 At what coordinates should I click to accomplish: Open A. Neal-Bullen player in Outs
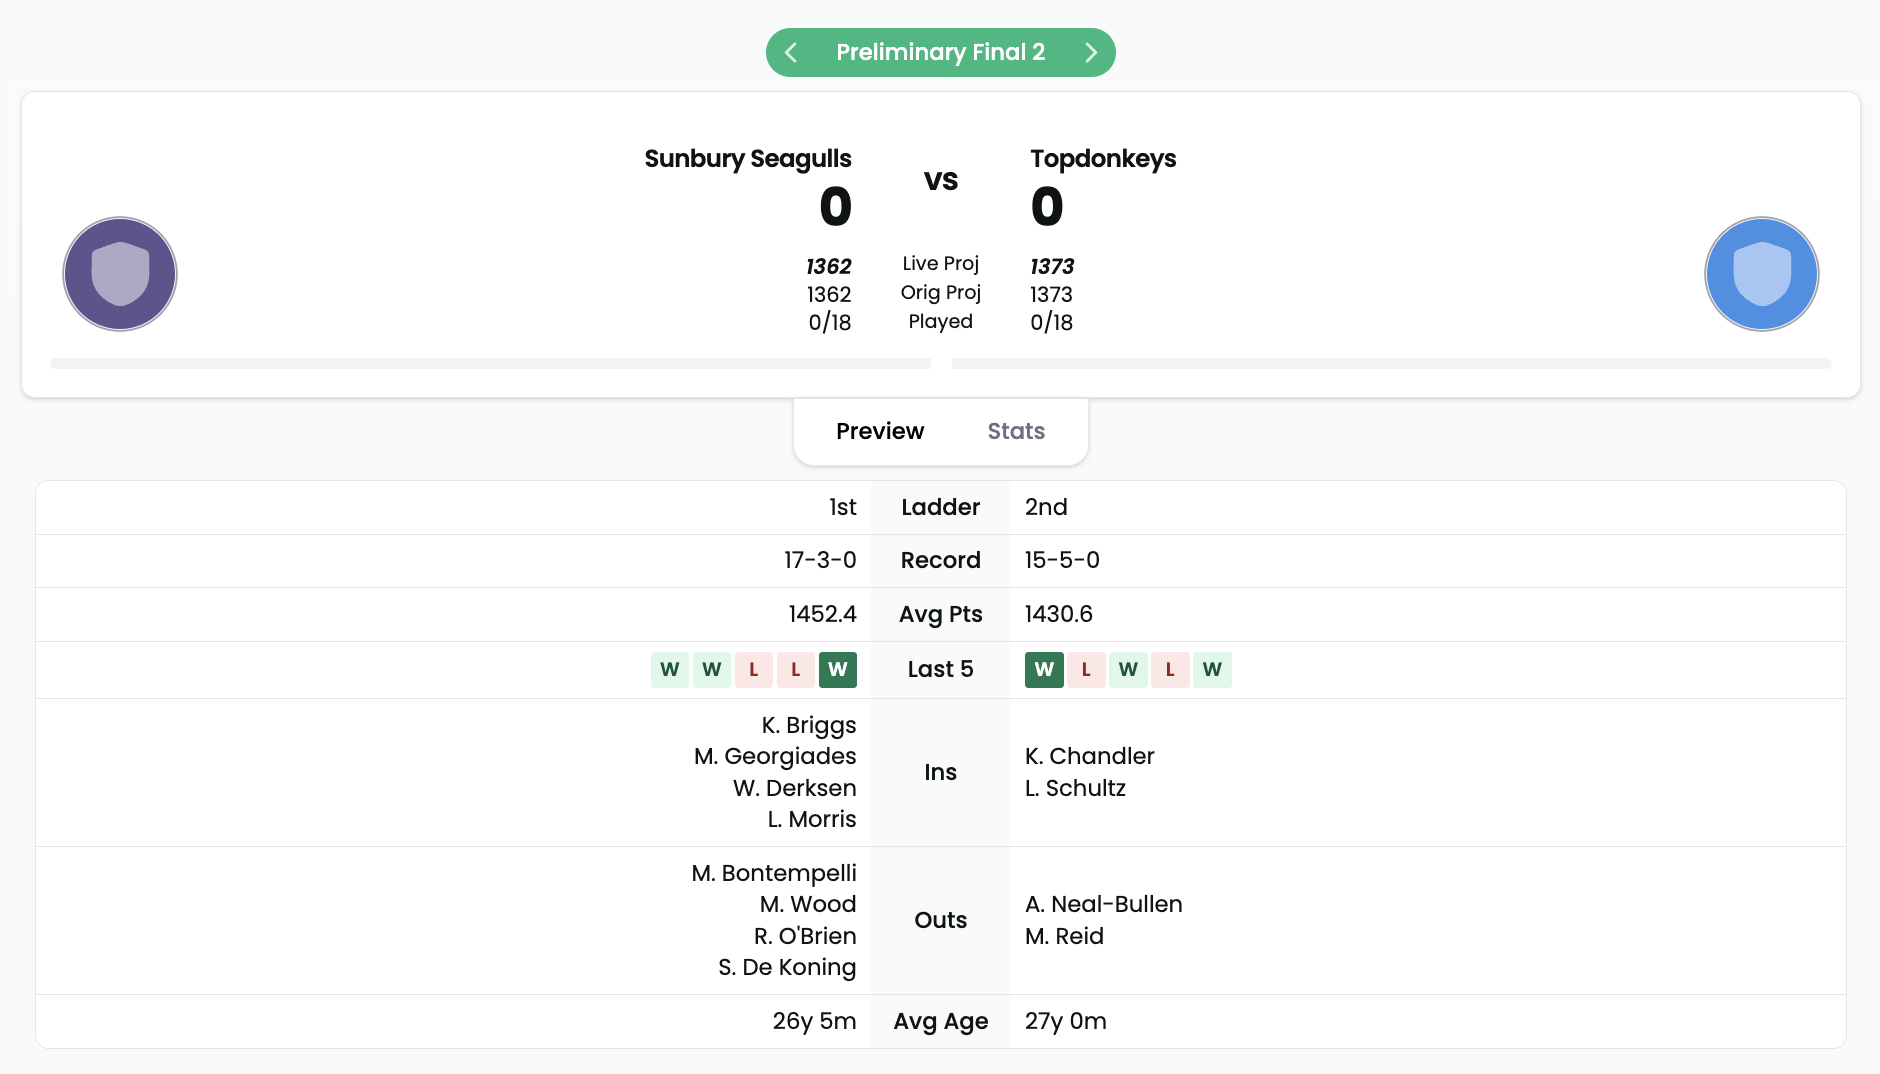(1104, 904)
